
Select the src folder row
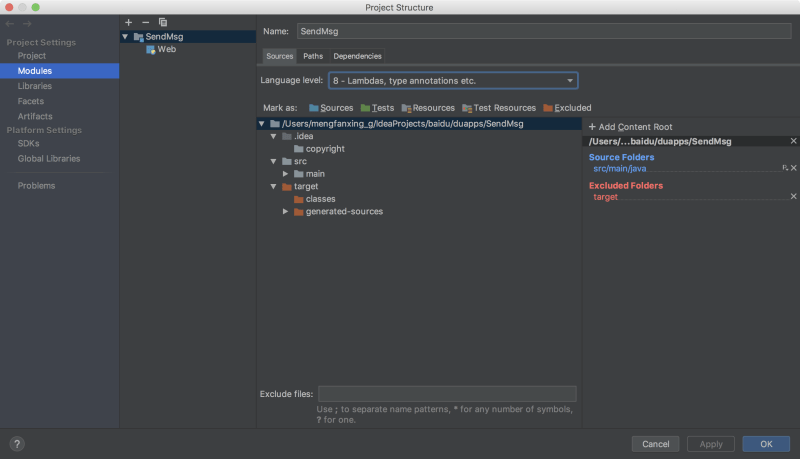click(294, 161)
